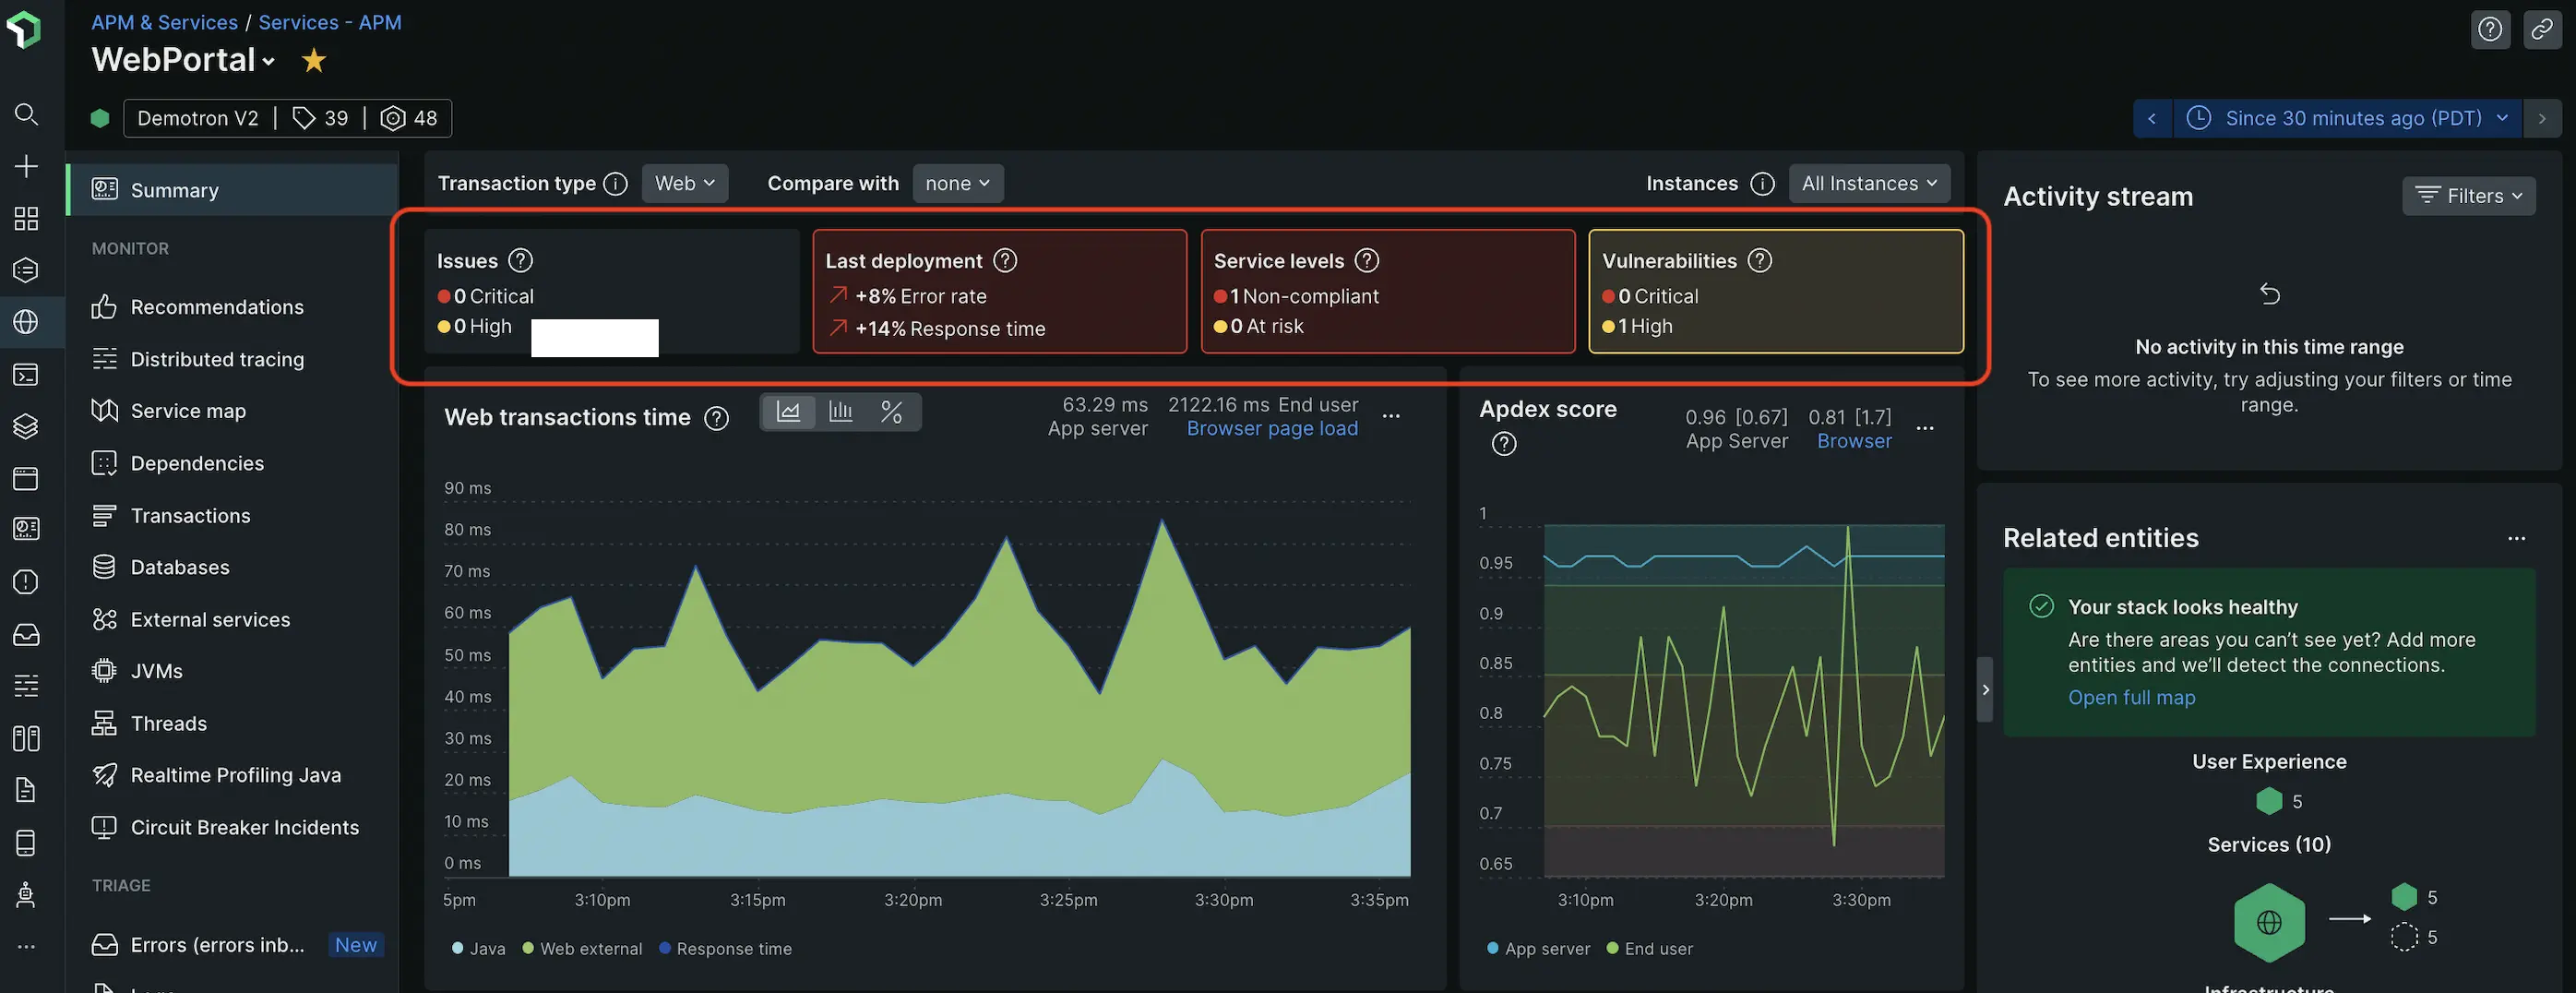This screenshot has height=993, width=2576.
Task: Click the help question-mark icon top right
Action: point(2490,29)
